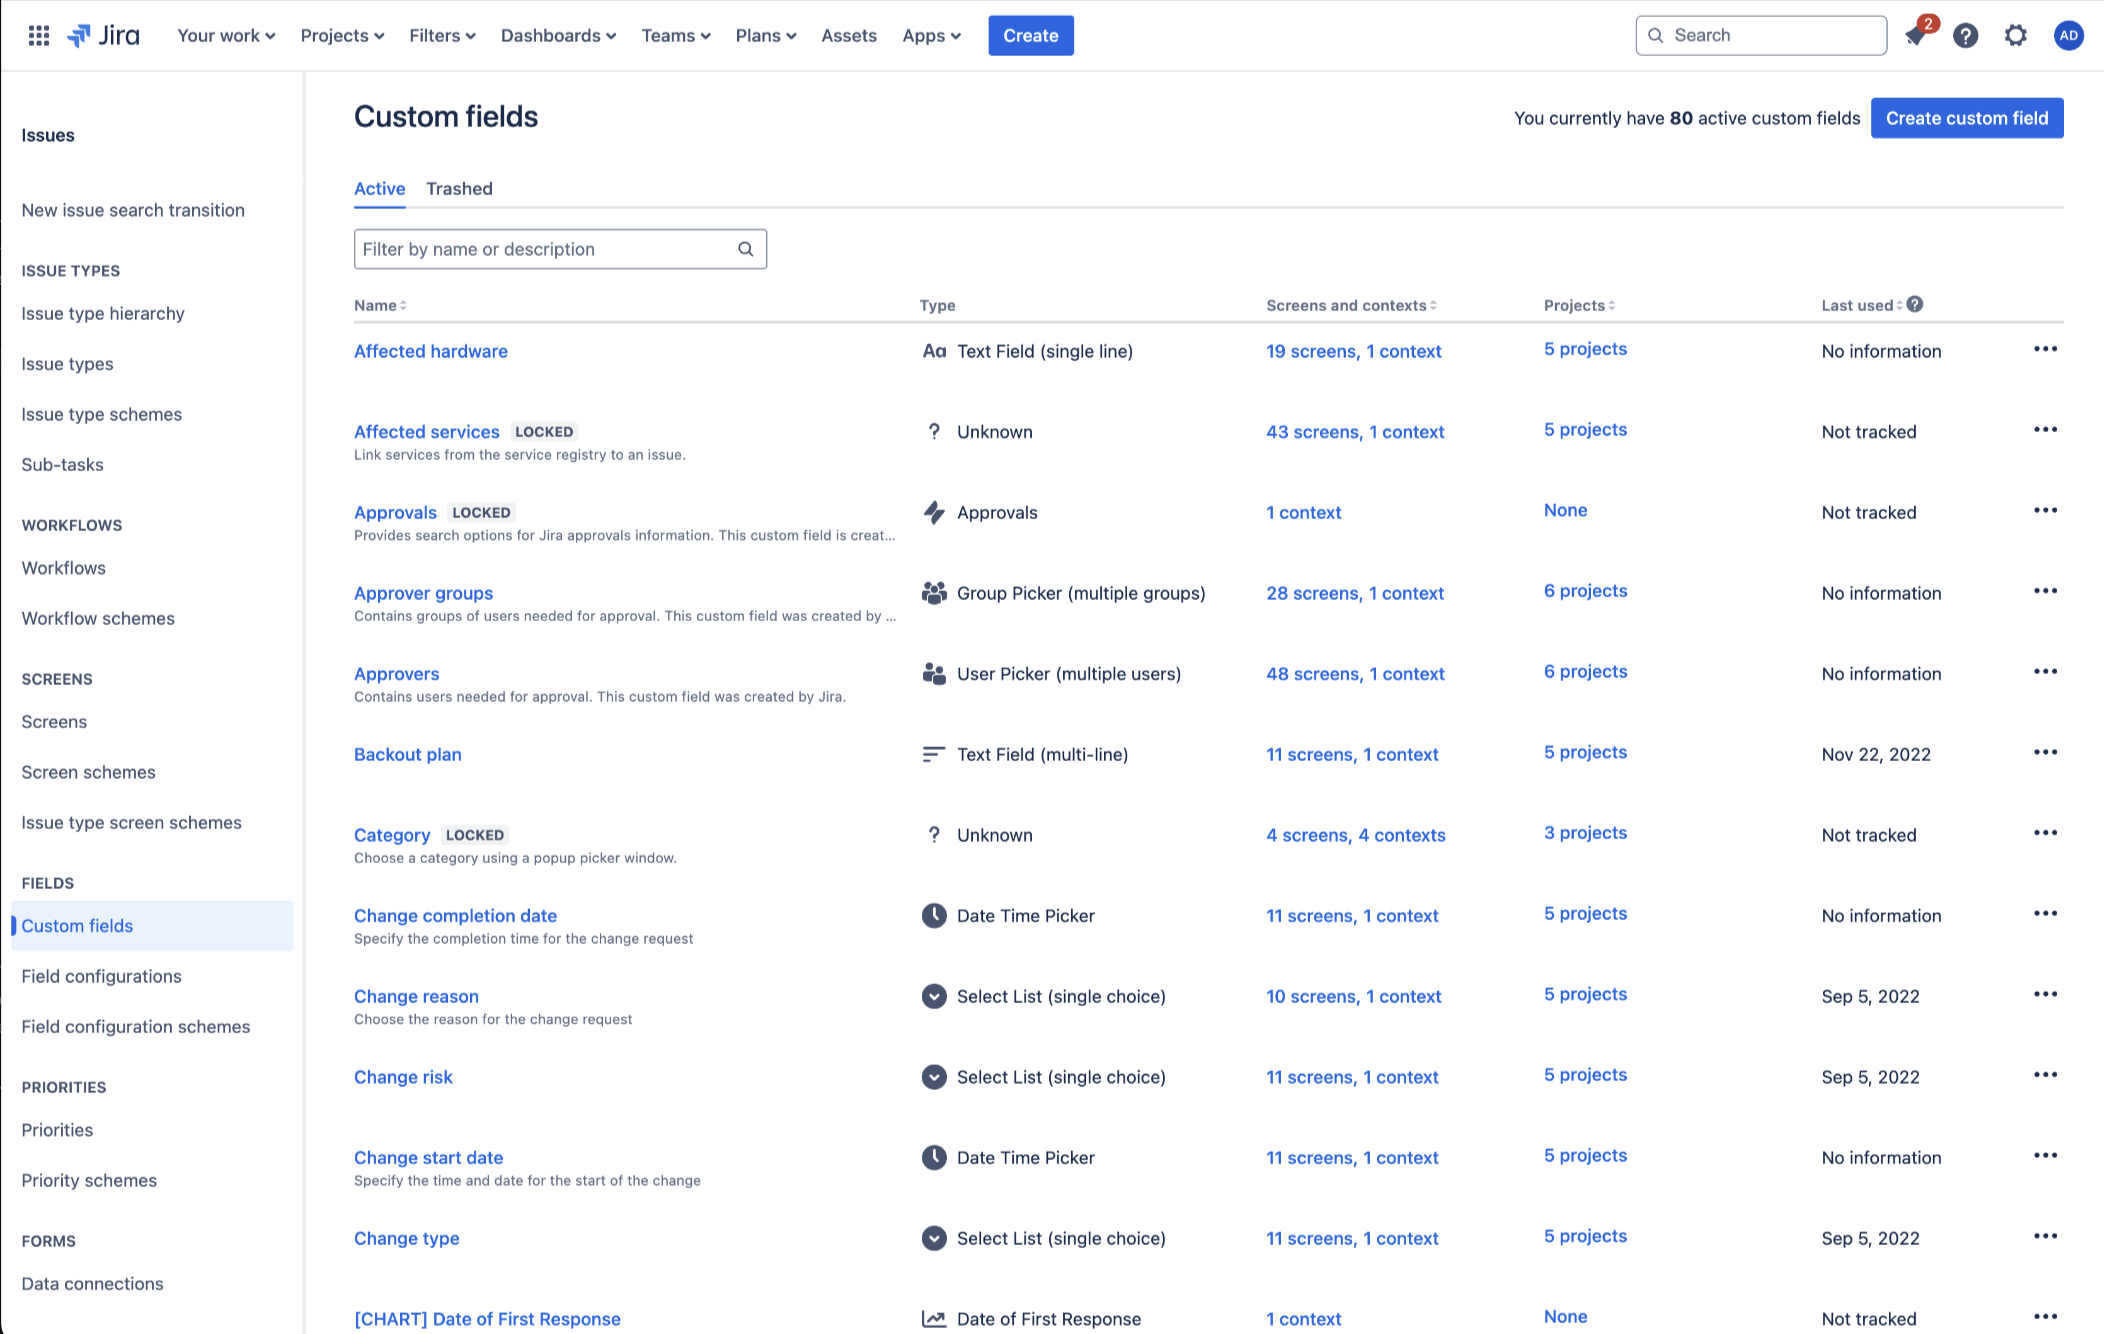2104x1334 pixels.
Task: Open more actions for Change type
Action: (x=2045, y=1236)
